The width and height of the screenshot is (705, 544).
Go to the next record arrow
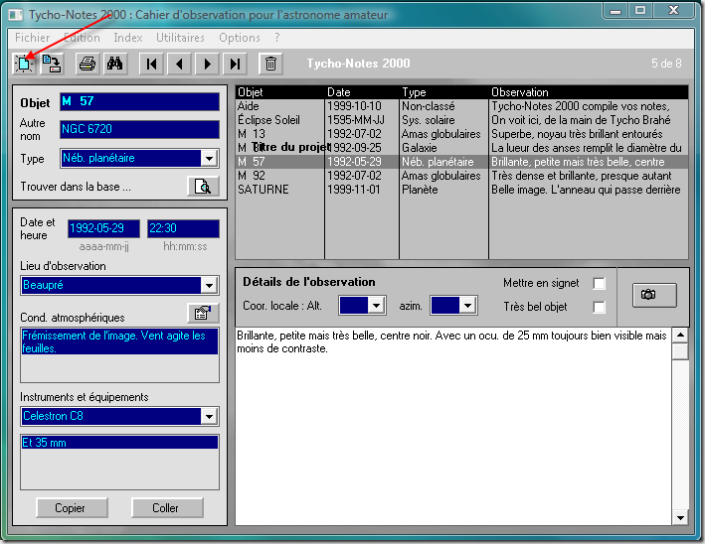click(207, 64)
